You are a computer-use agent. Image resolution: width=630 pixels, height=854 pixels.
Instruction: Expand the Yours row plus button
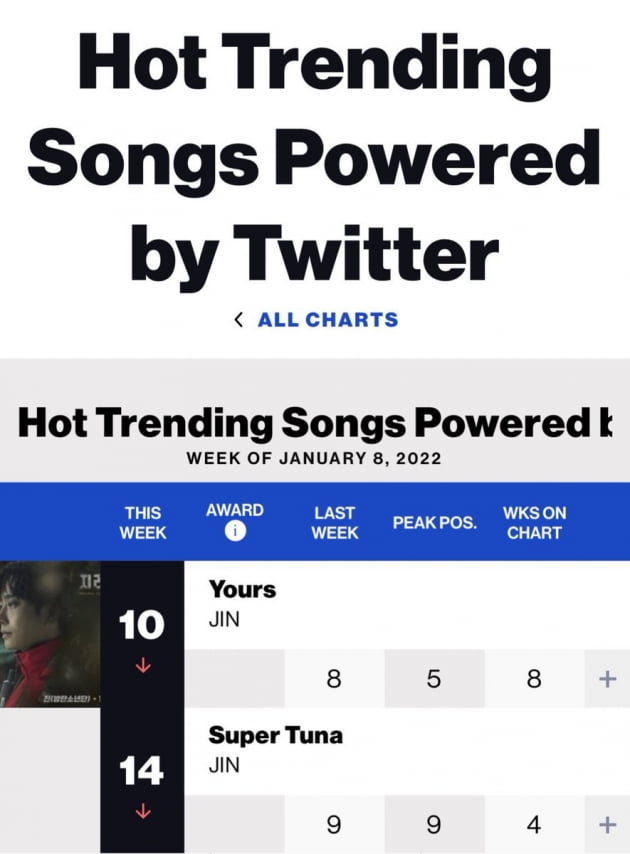coord(607,679)
